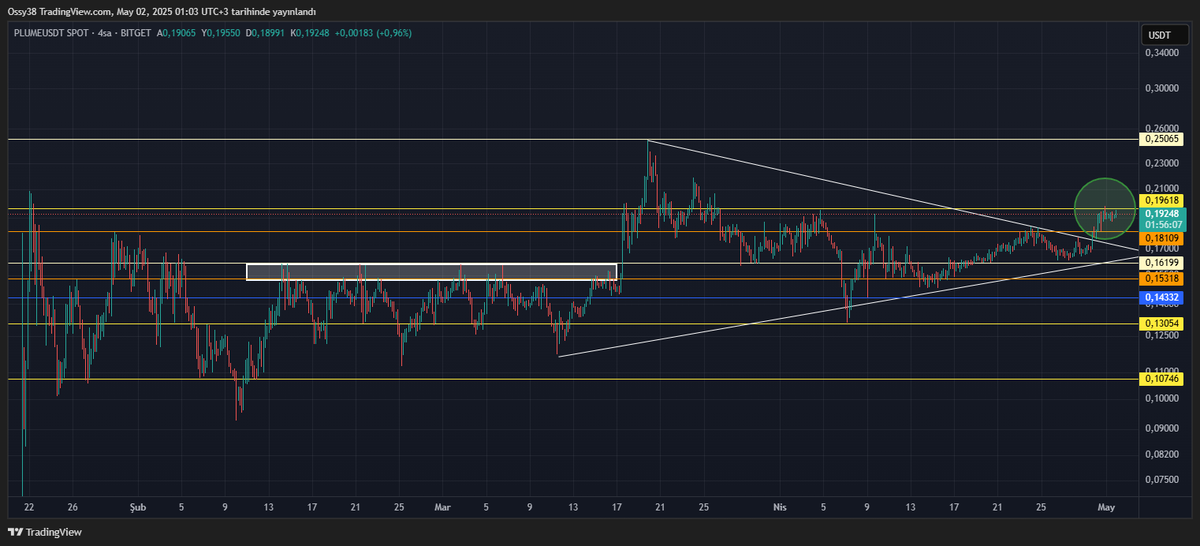Click the TradingView logo at bottom left
This screenshot has height=546, width=1200.
[x=45, y=532]
